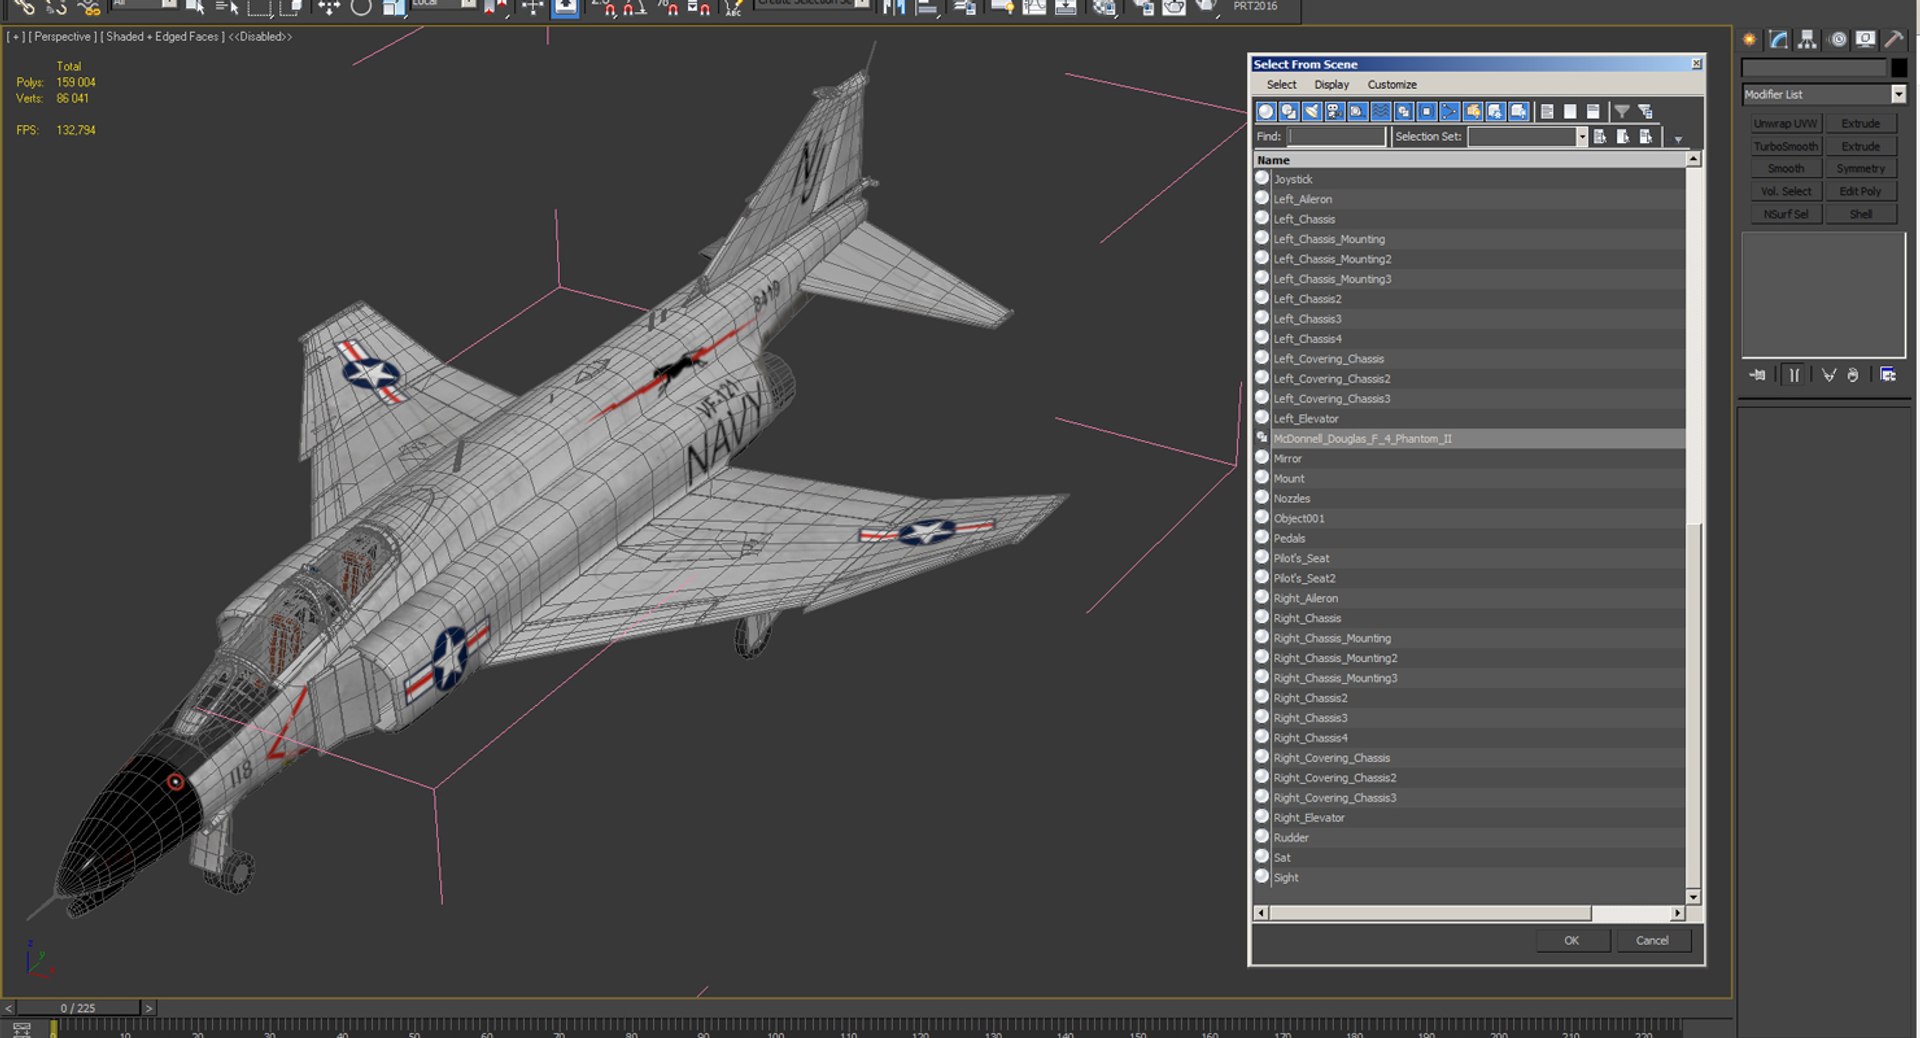Click the Name column header
1920x1038 pixels.
1470,160
